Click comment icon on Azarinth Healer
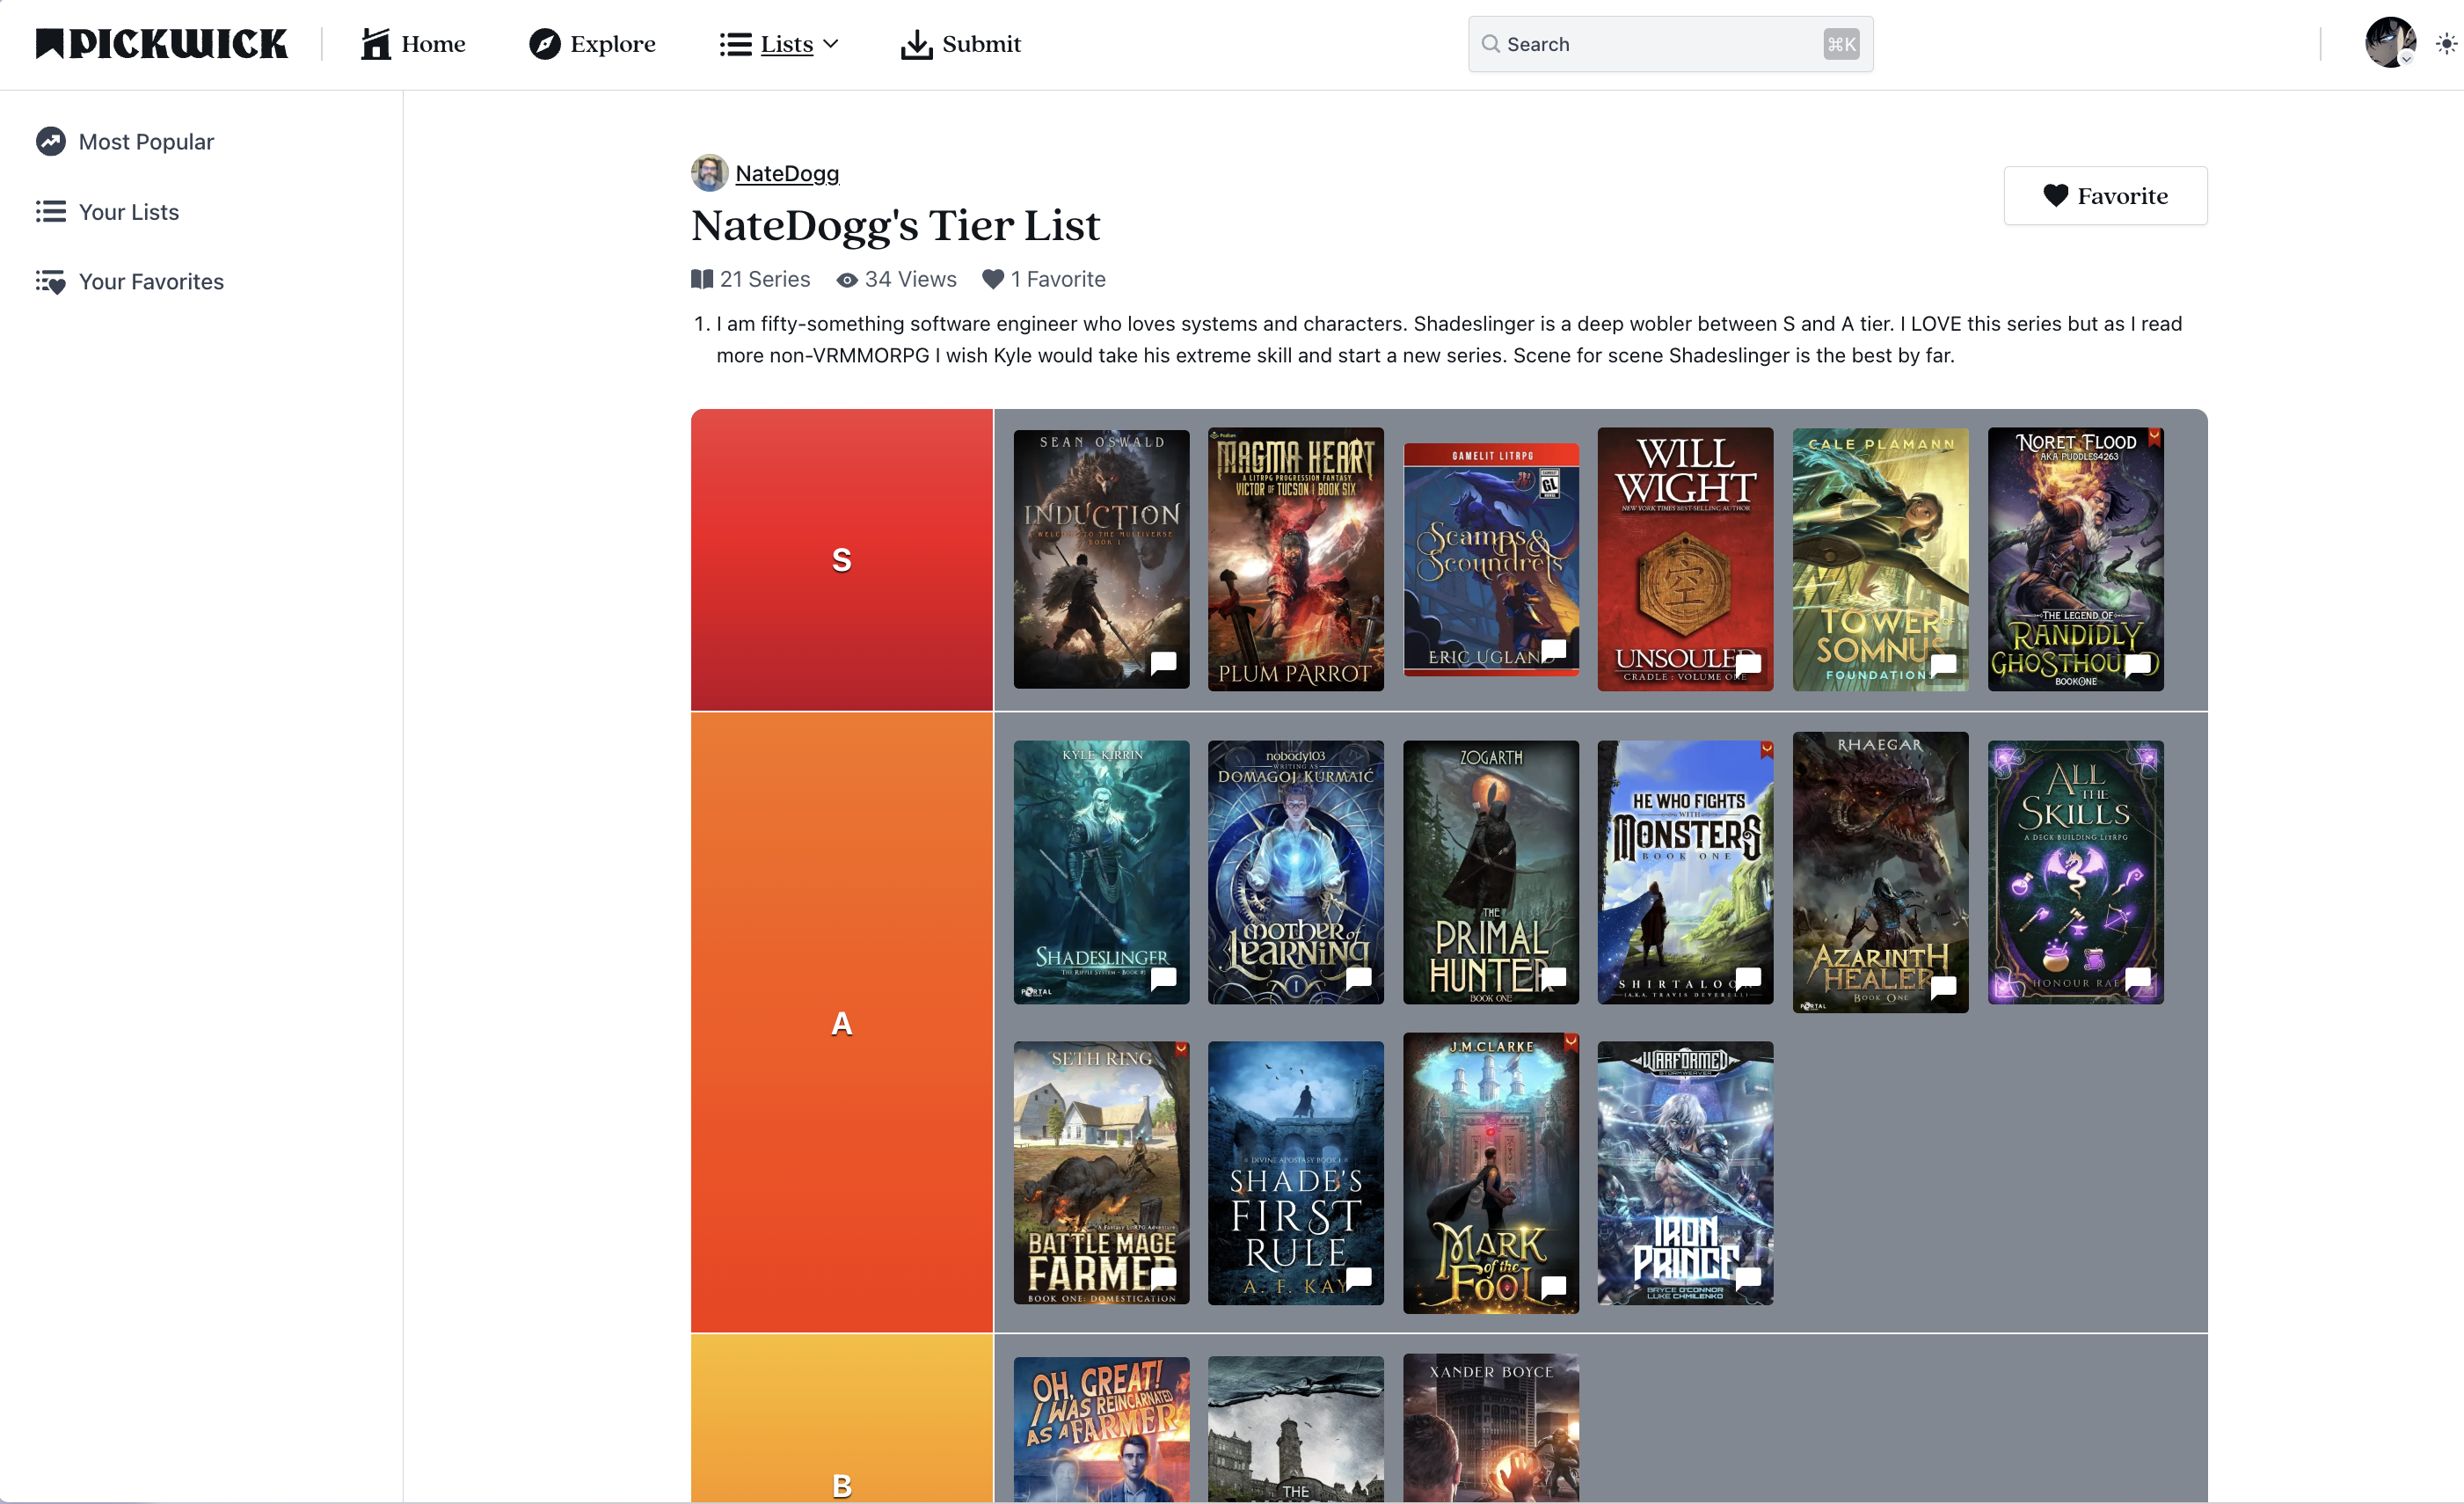 pos(1943,987)
